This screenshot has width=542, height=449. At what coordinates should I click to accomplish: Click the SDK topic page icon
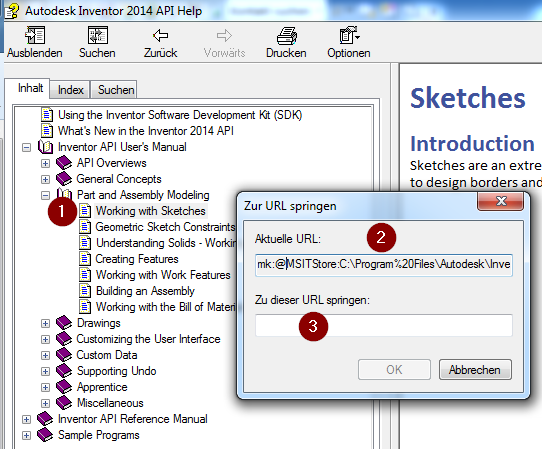[x=47, y=114]
